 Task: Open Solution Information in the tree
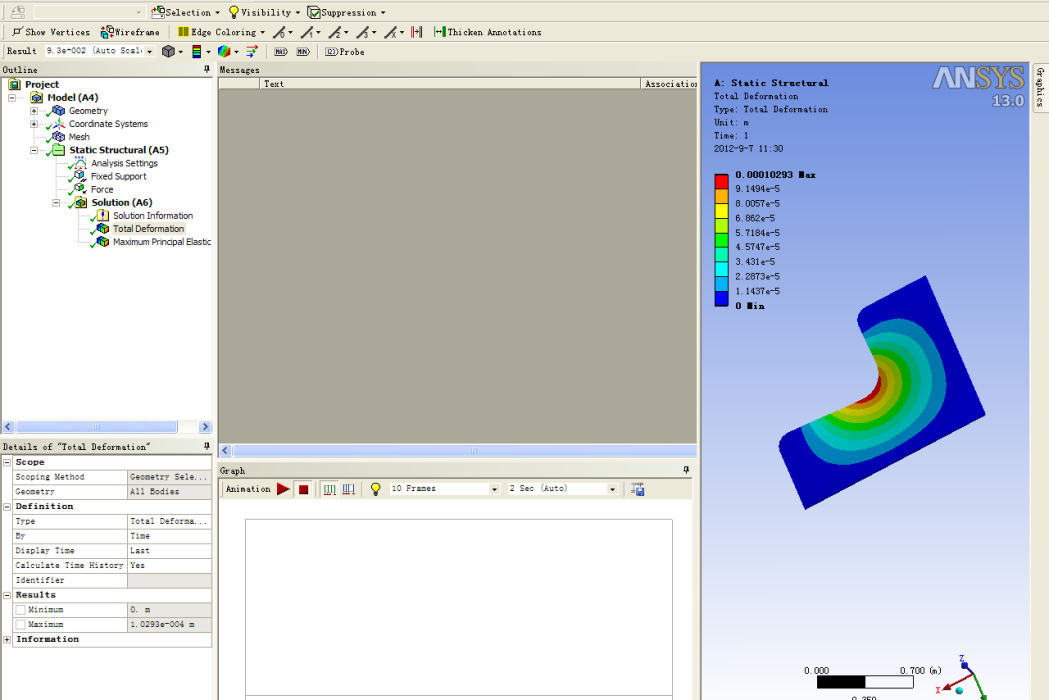coord(153,215)
